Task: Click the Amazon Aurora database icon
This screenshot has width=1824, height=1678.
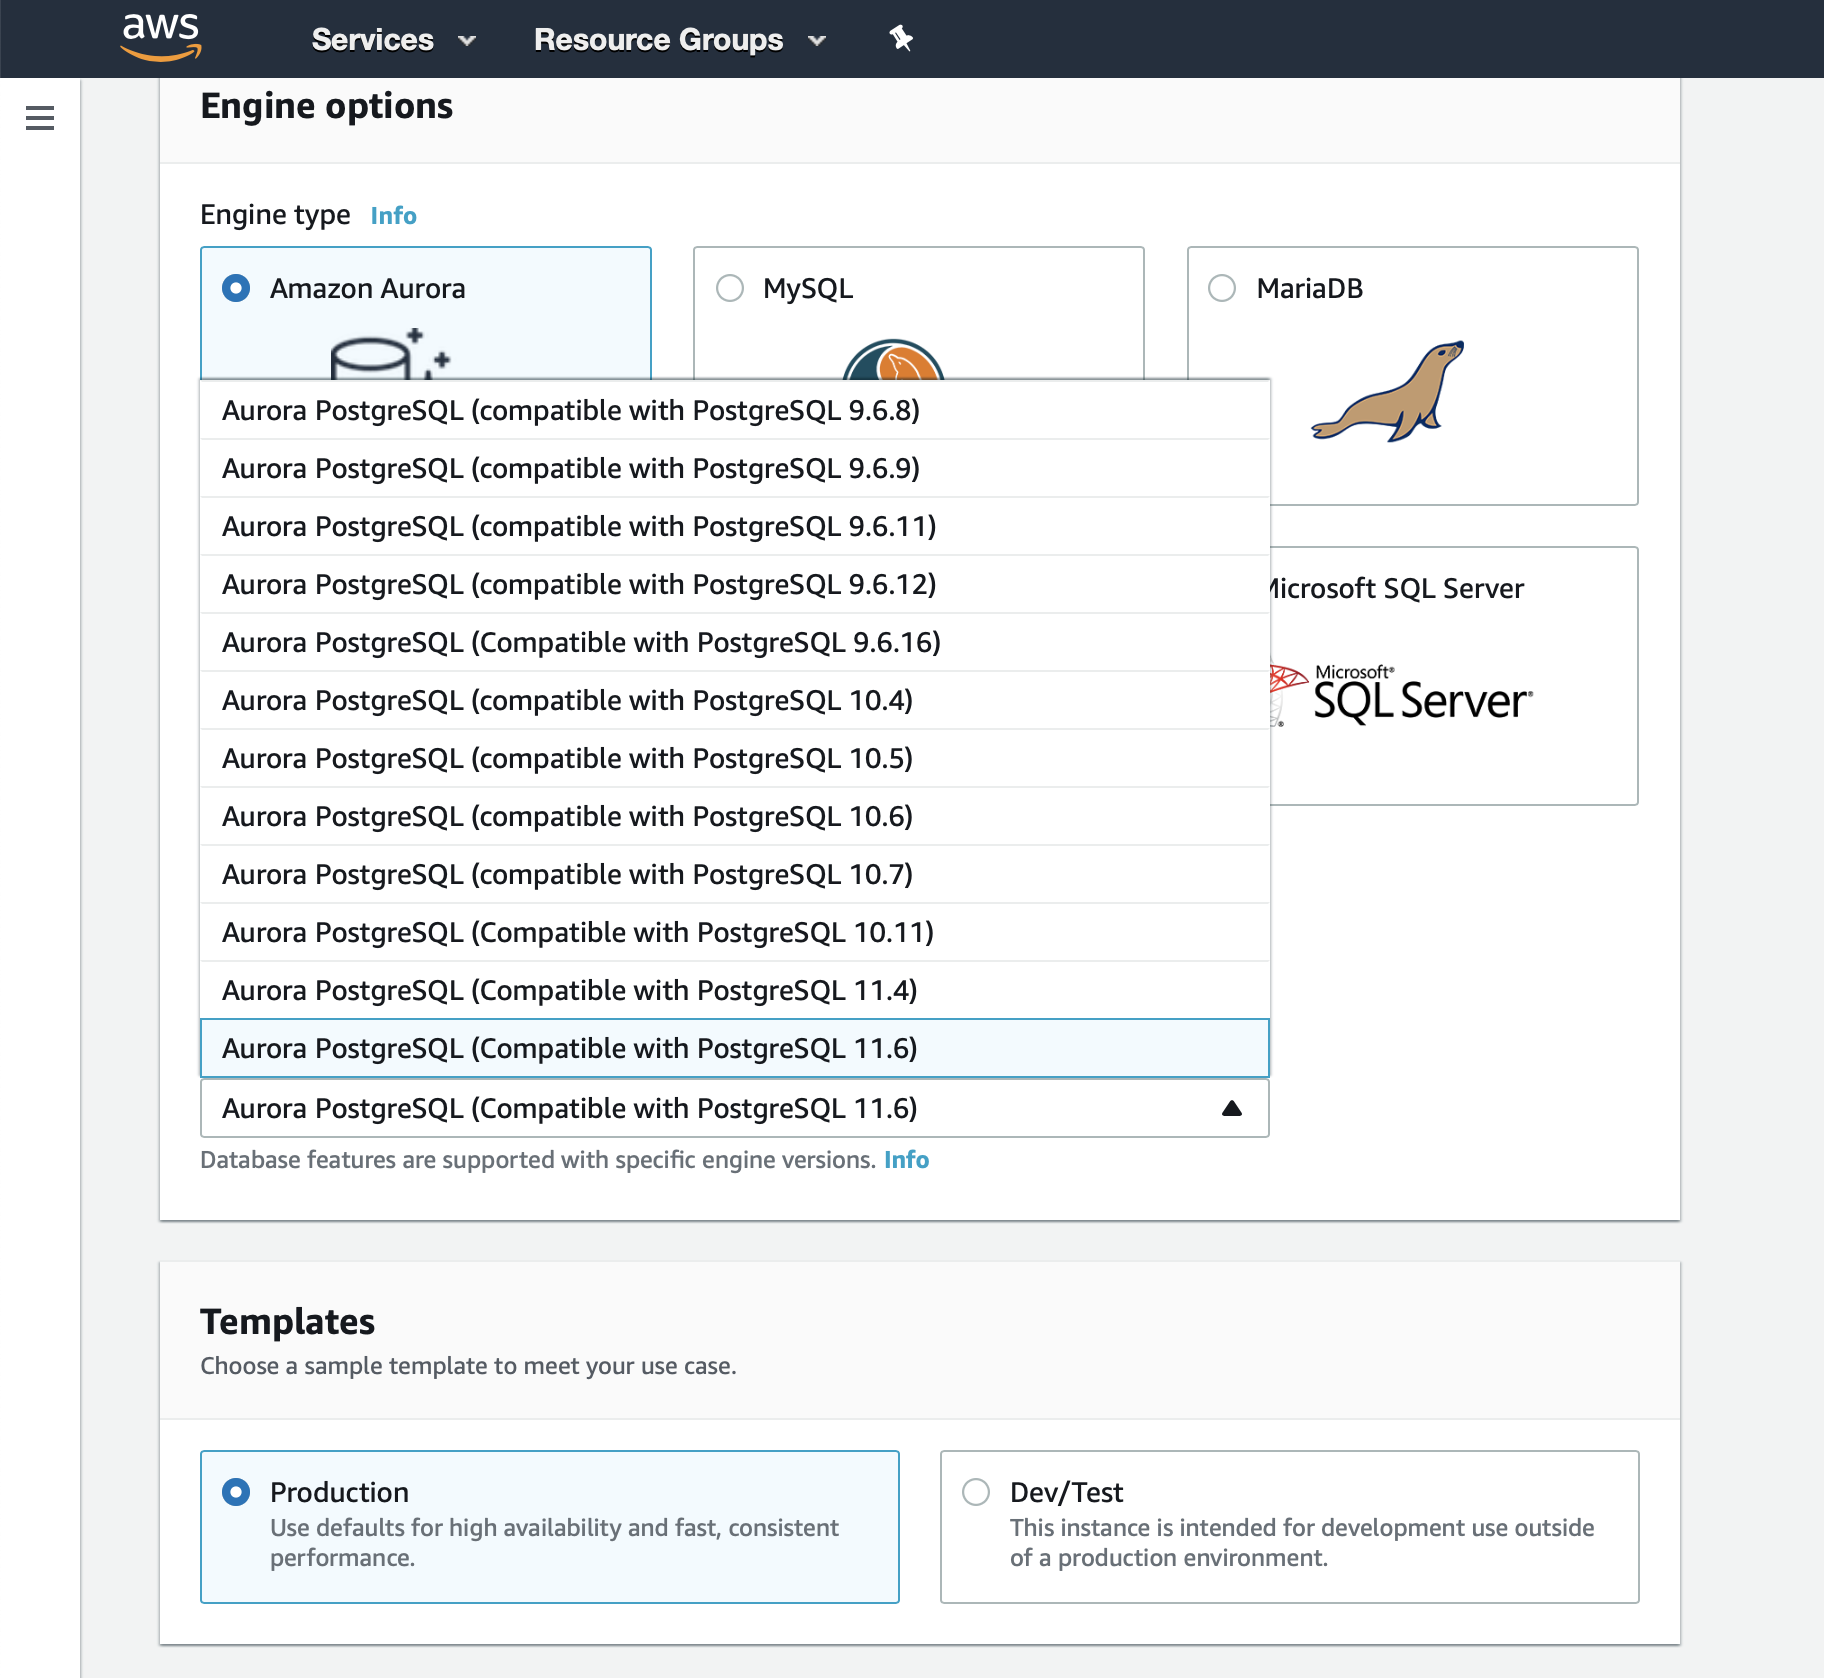Action: 390,354
